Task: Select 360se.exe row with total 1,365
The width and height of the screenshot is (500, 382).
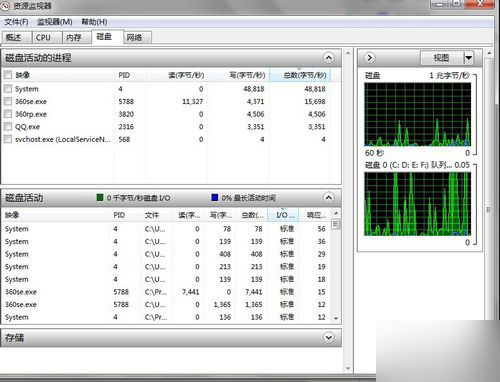Action: pyautogui.click(x=166, y=305)
